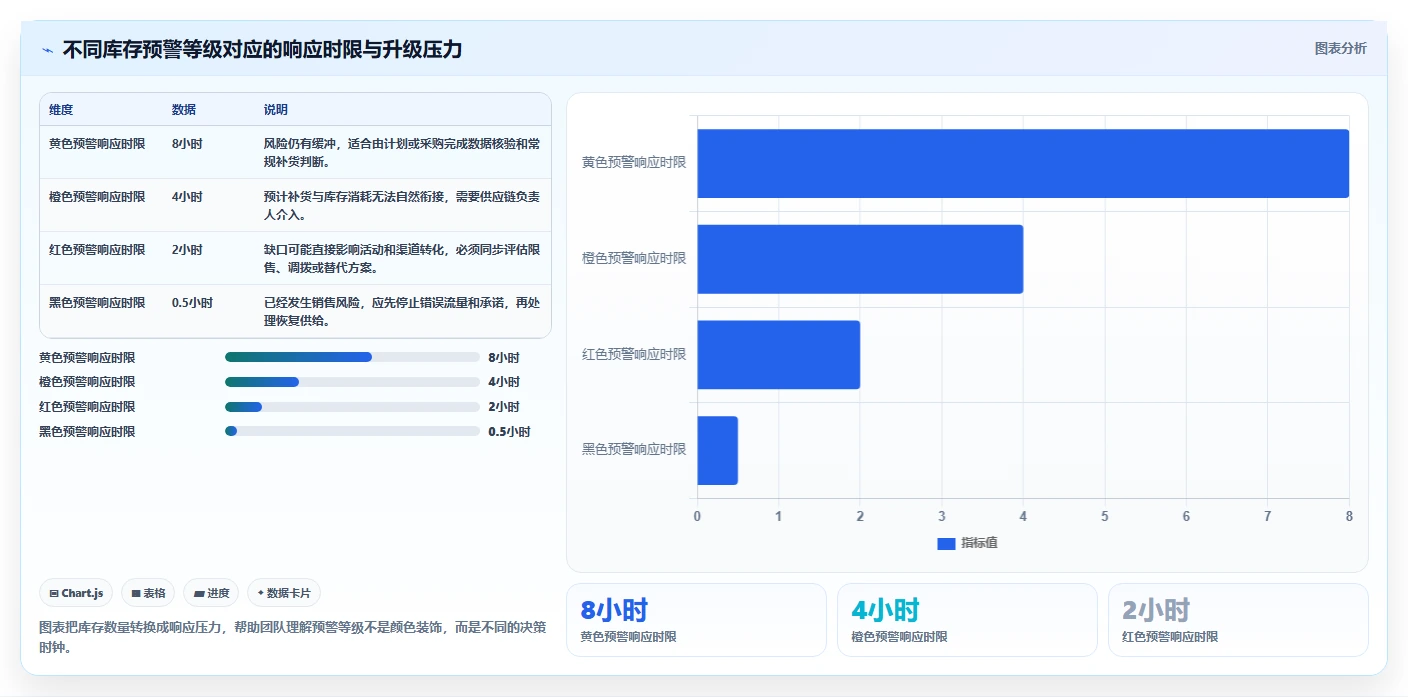
Task: Click 橙色预警响应时限 in table first column
Action: (x=97, y=197)
